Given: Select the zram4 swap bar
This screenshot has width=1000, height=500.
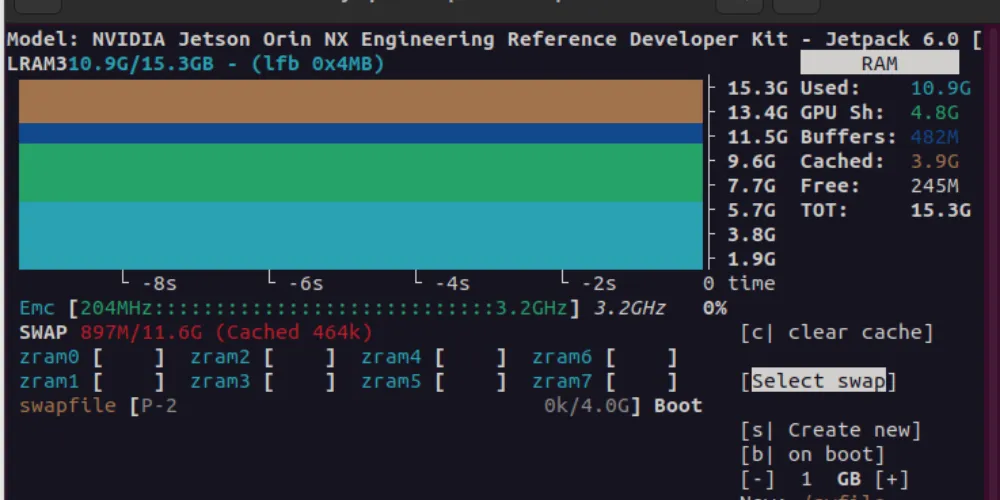Looking at the screenshot, I should 471,357.
